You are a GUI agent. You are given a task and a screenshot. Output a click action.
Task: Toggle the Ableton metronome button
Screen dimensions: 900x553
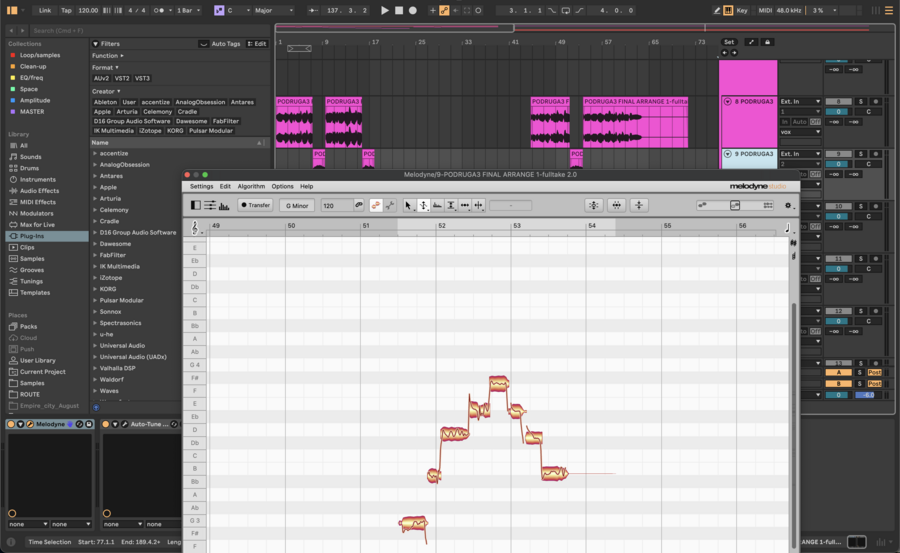[160, 10]
